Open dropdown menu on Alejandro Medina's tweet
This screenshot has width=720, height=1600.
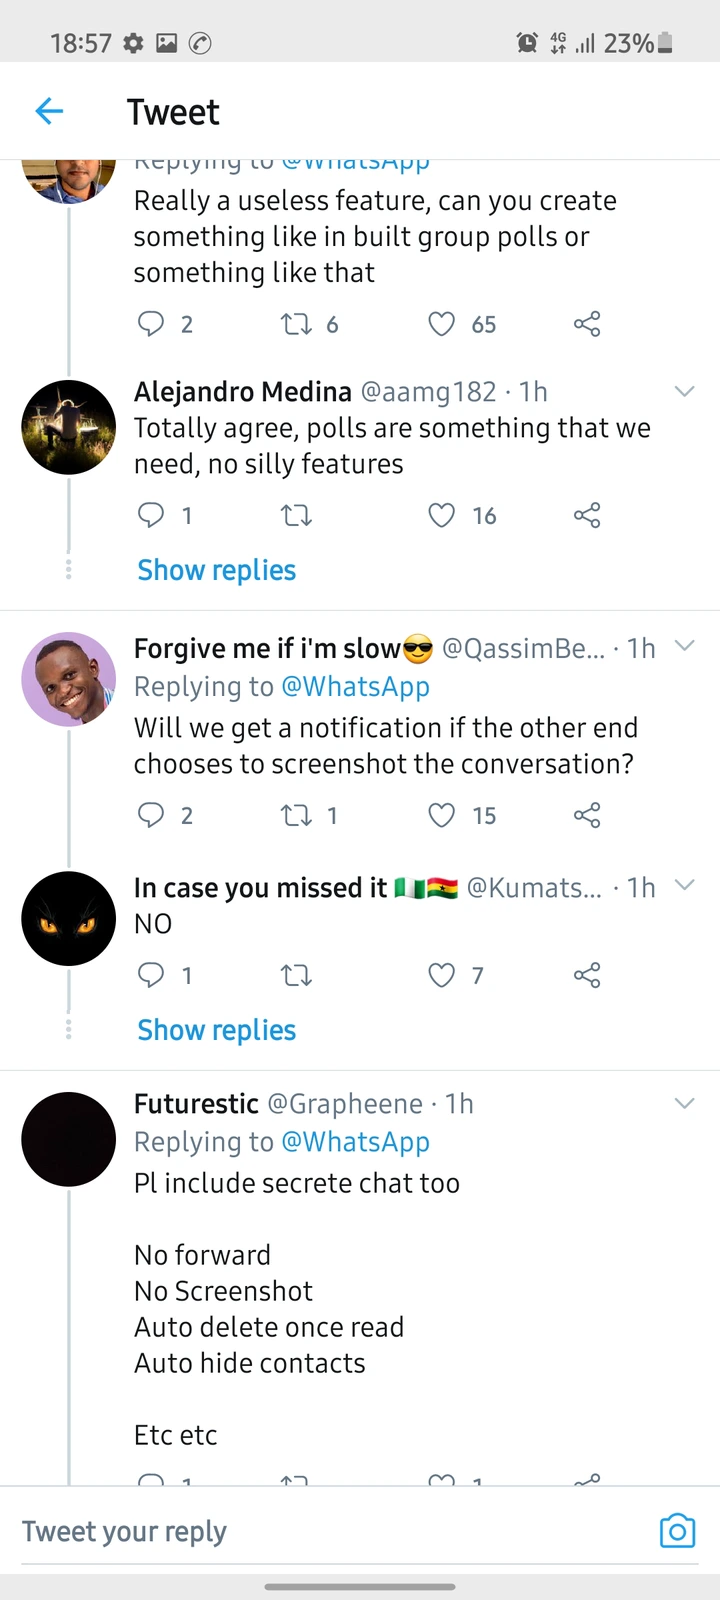coord(684,391)
